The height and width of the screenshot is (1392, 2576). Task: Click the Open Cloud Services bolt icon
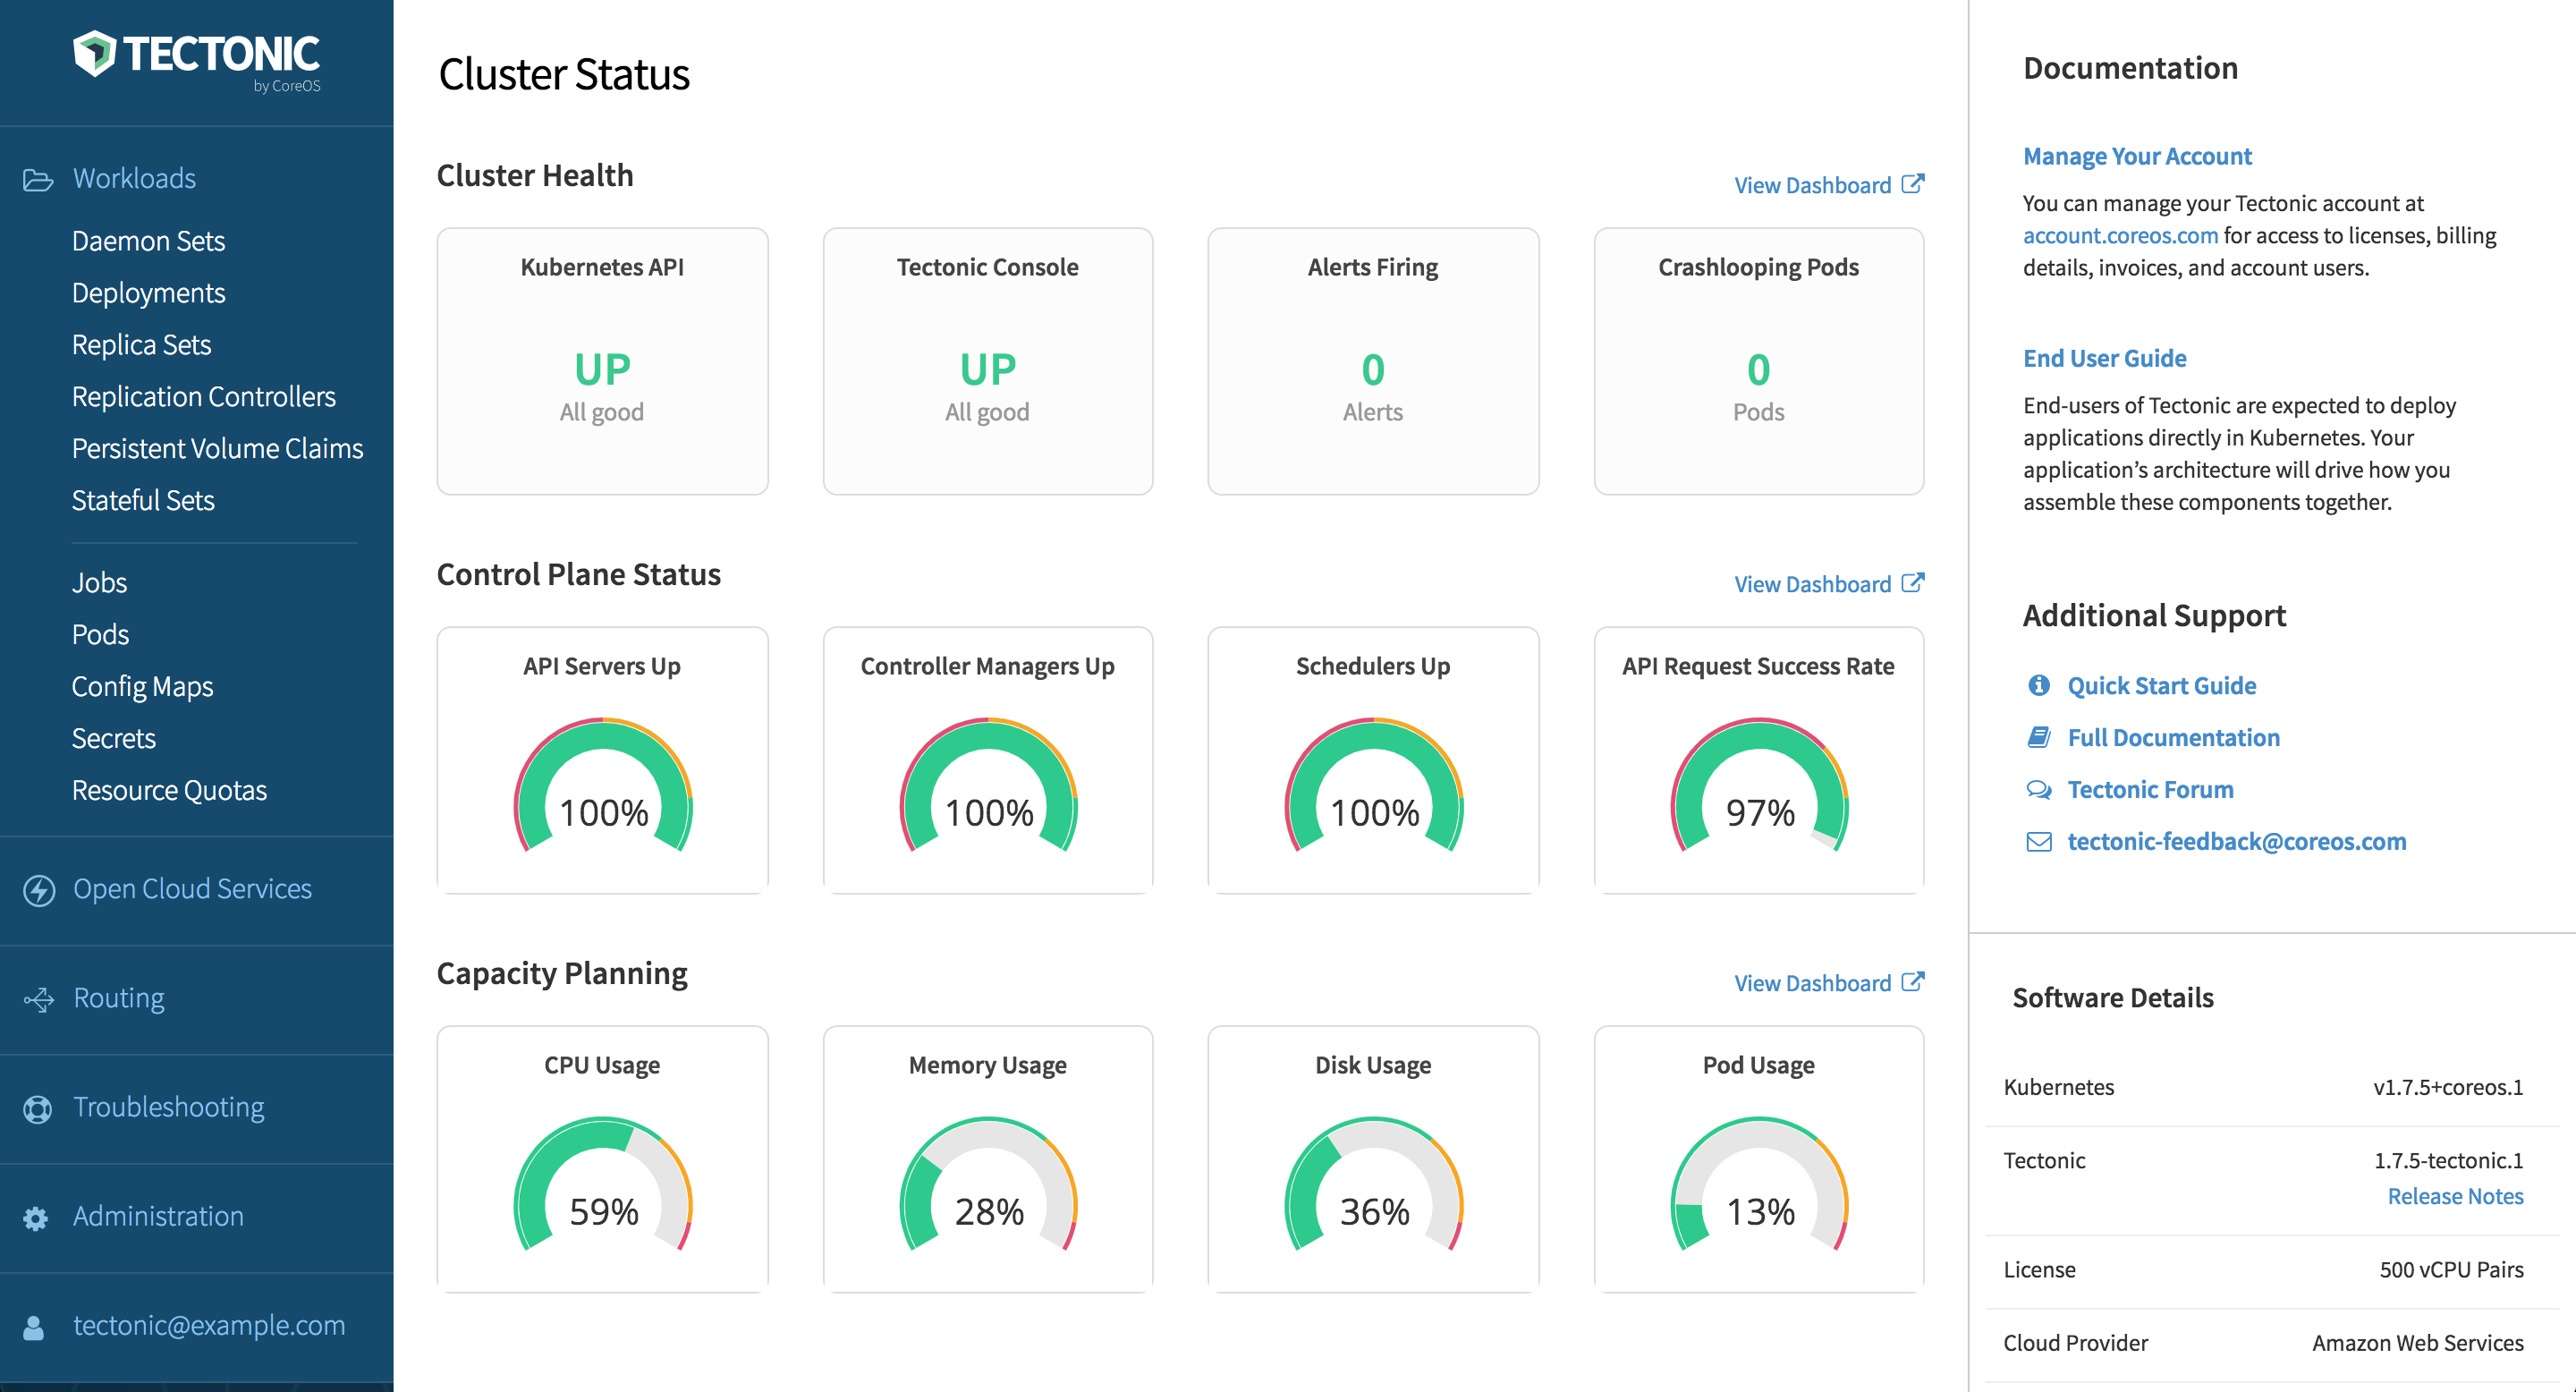point(39,889)
